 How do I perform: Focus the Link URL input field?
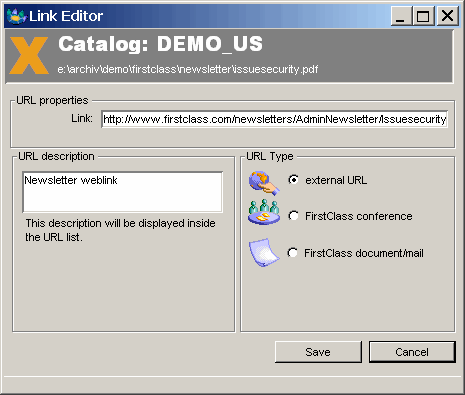pos(274,119)
